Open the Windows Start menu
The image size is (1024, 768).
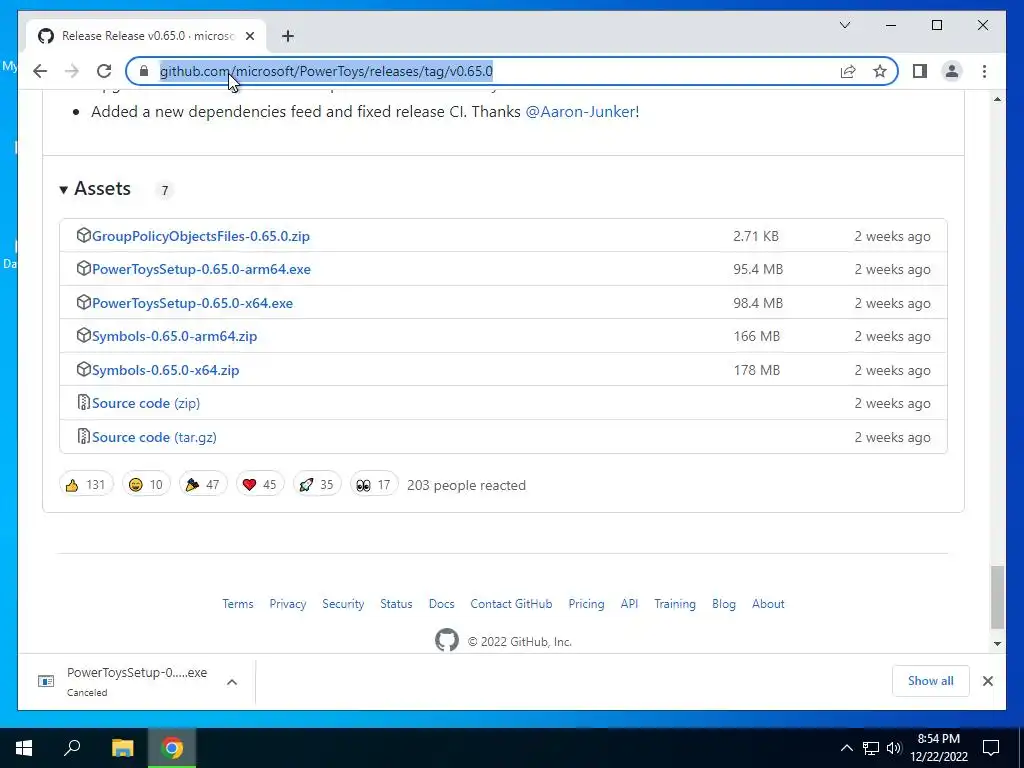tap(24, 748)
